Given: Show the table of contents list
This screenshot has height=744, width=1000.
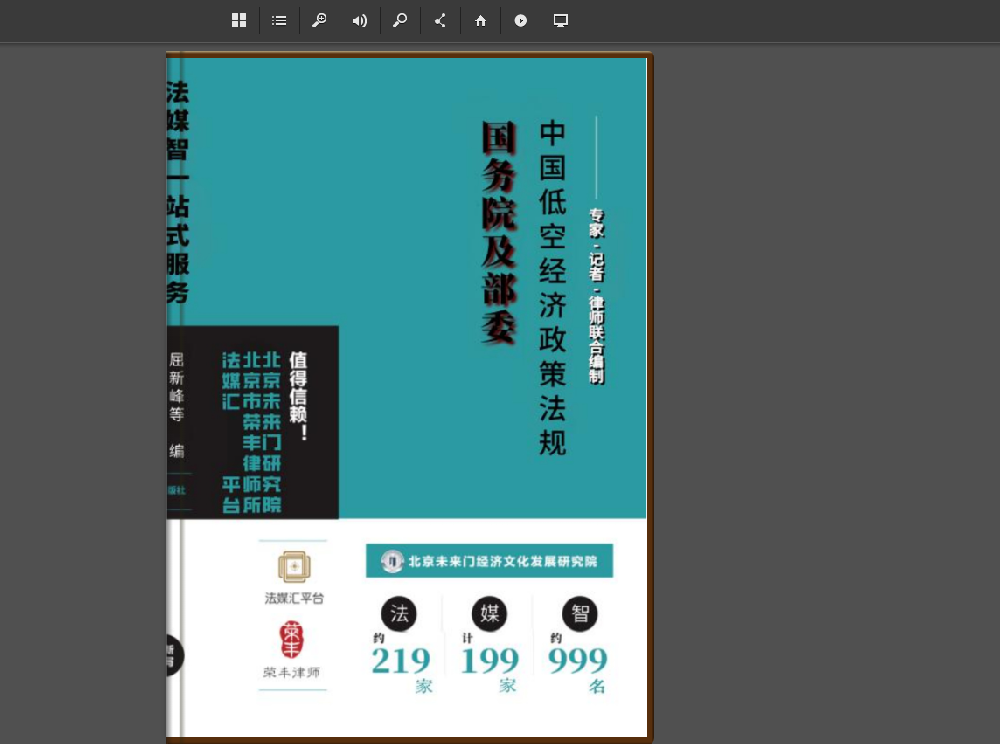Looking at the screenshot, I should click(279, 21).
